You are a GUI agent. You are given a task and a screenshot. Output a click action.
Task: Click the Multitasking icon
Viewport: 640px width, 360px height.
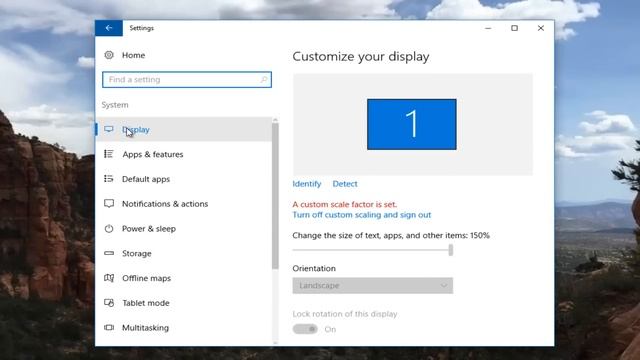109,327
